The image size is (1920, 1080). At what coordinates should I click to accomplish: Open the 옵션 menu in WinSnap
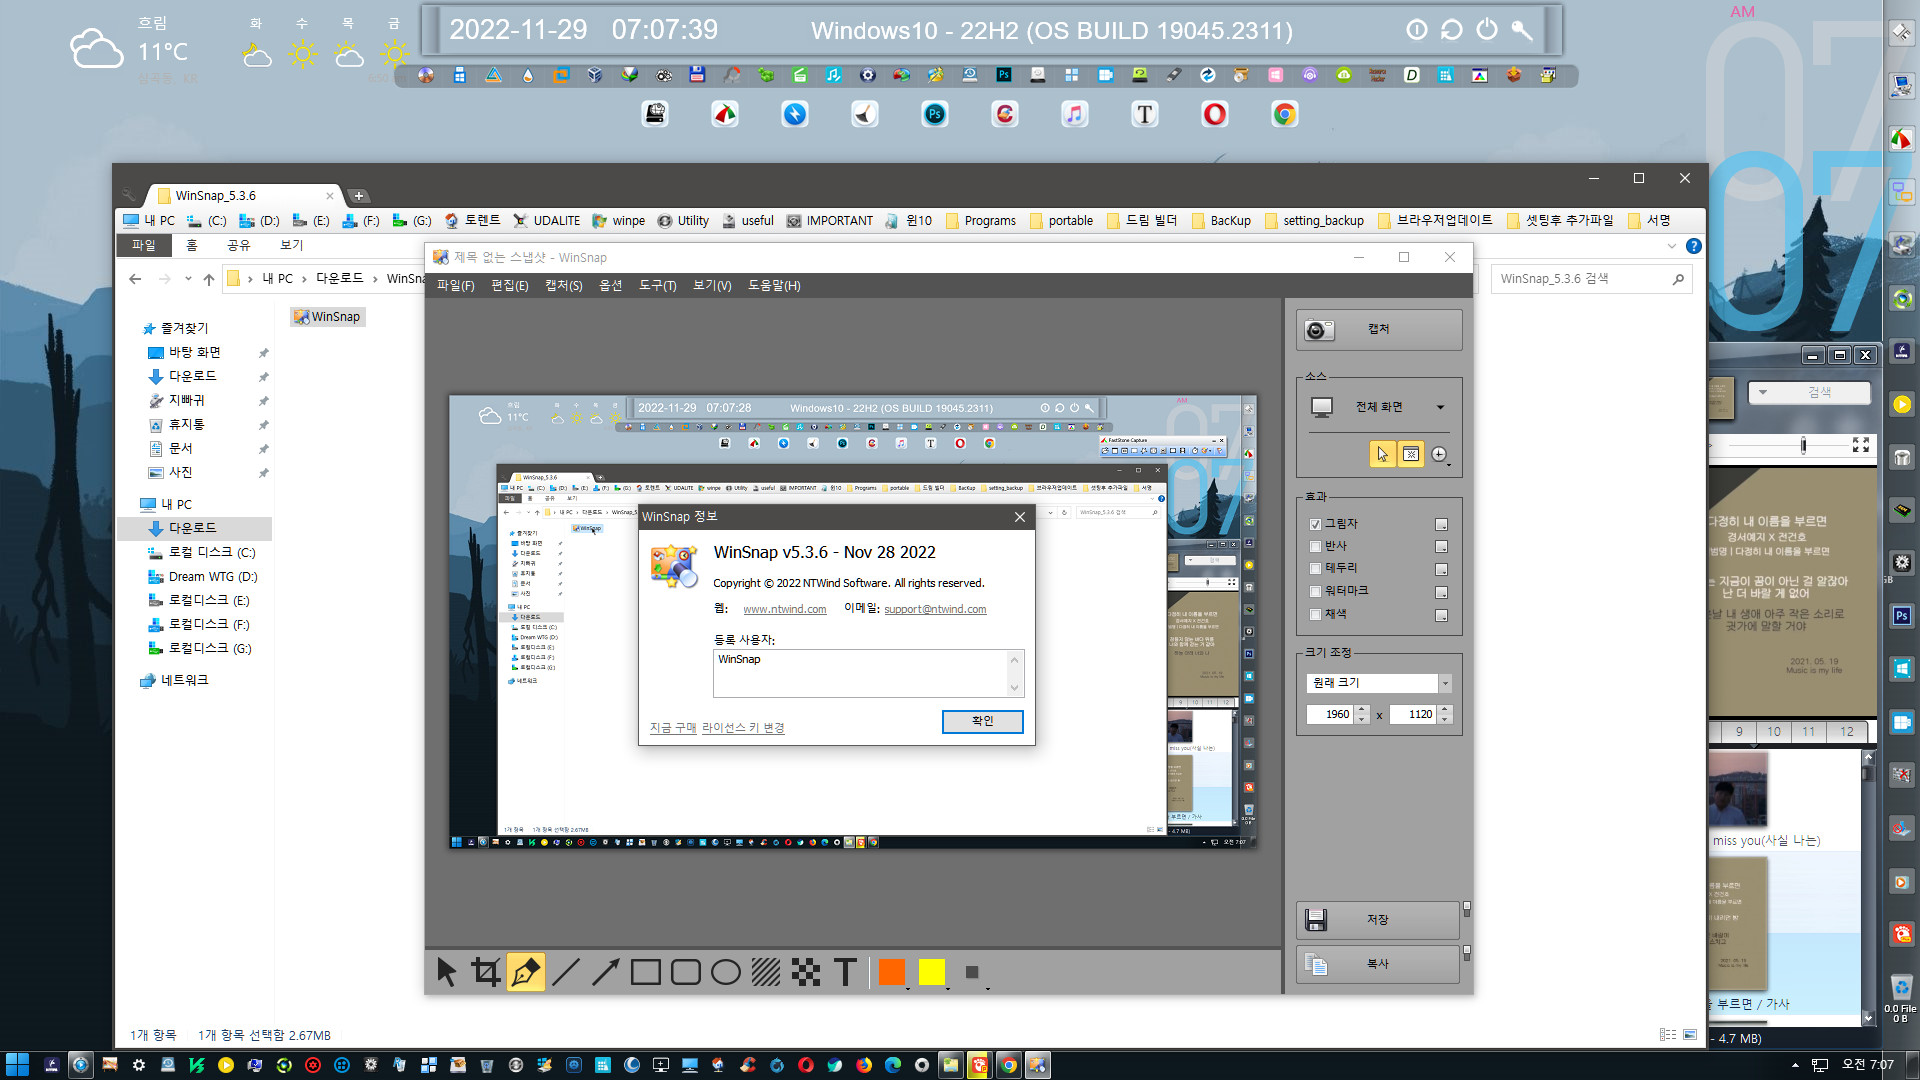click(610, 286)
